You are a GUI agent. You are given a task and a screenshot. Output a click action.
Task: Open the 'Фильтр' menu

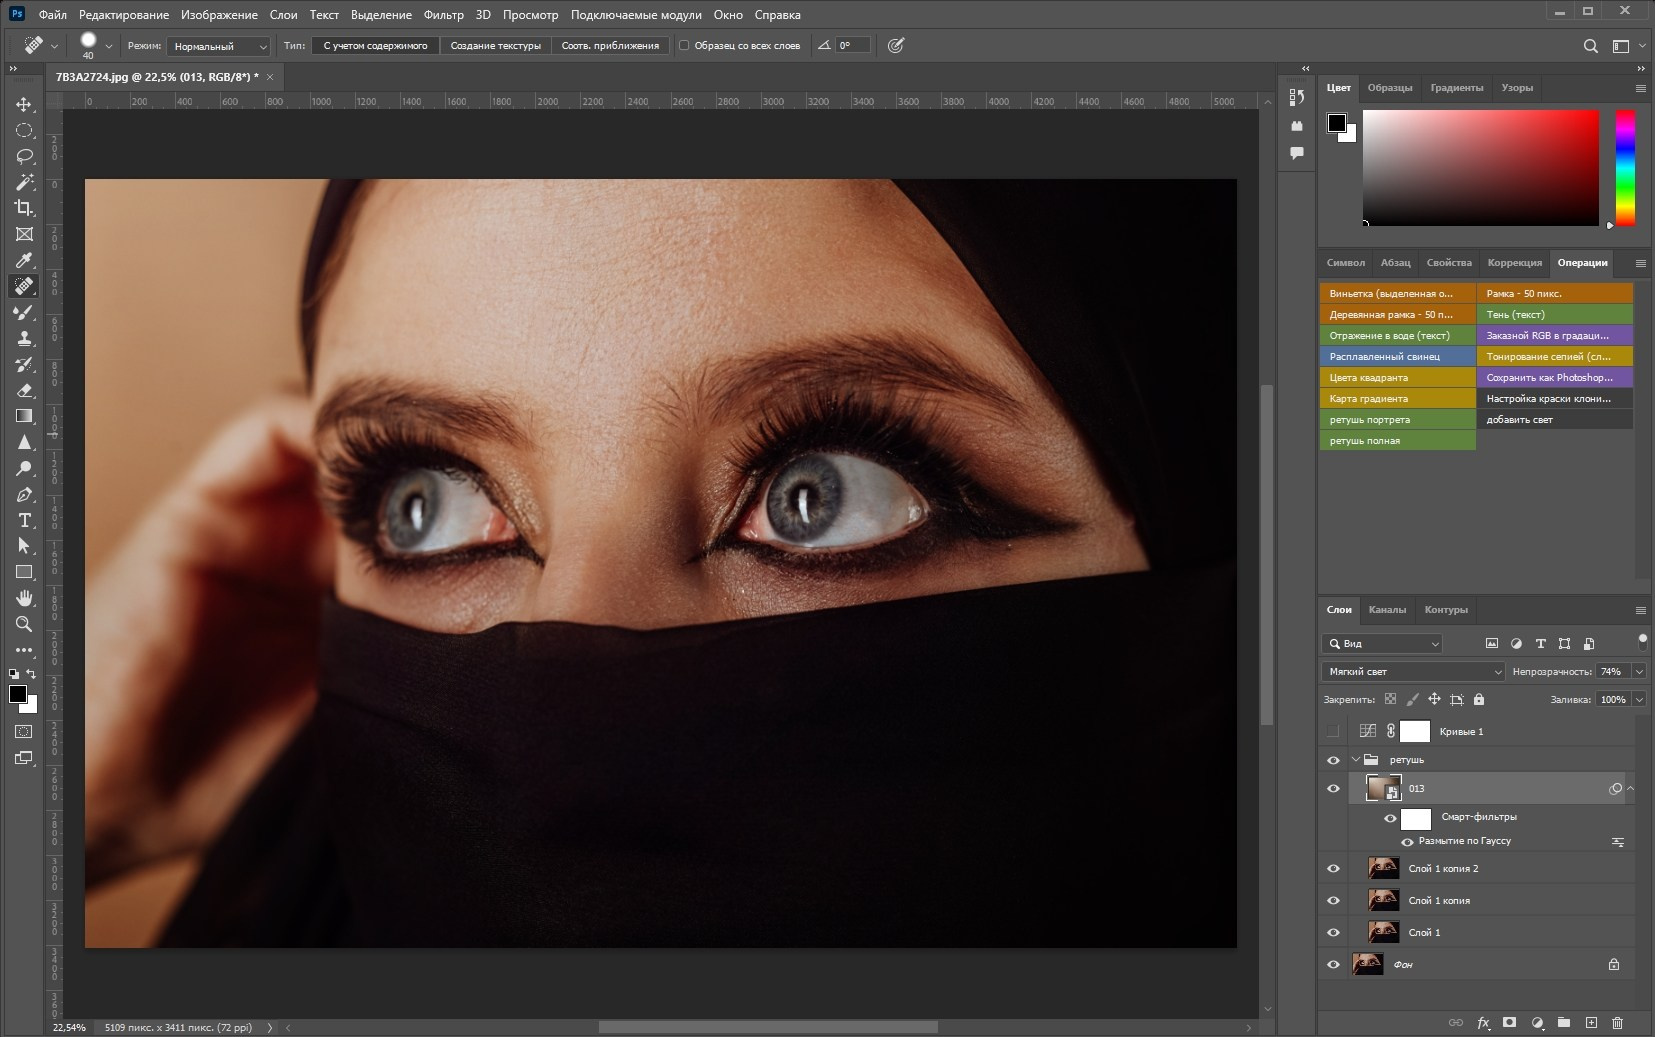pyautogui.click(x=443, y=15)
